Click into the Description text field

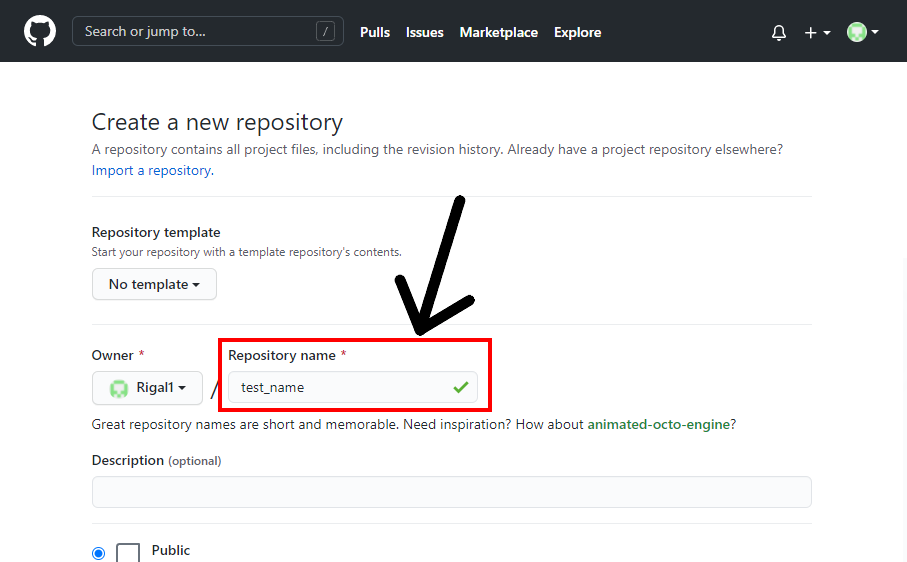click(x=452, y=492)
